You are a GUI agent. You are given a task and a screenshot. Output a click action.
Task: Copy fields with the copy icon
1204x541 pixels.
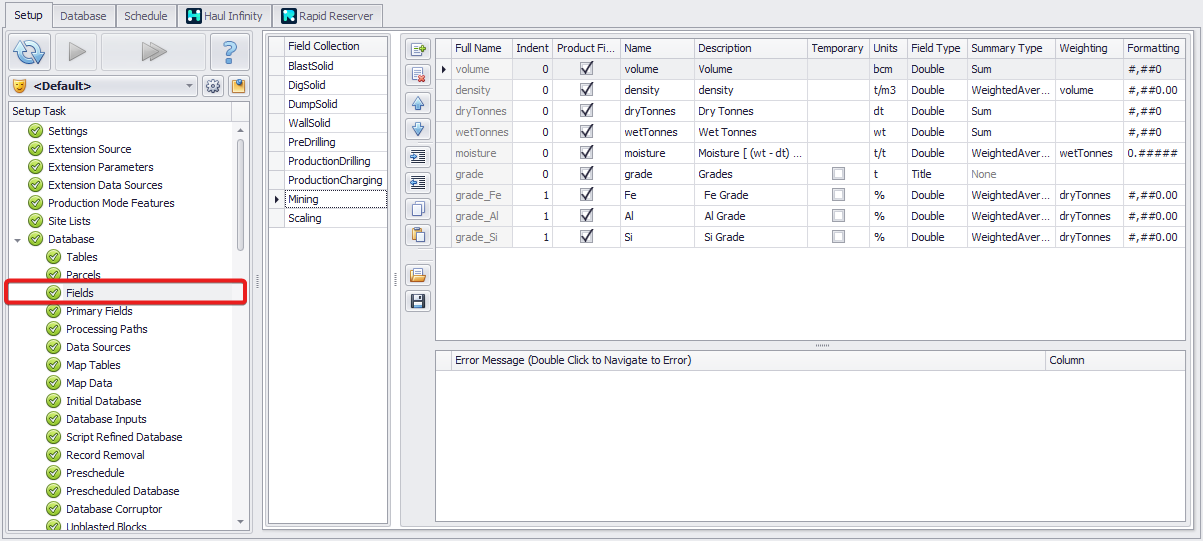click(x=418, y=209)
